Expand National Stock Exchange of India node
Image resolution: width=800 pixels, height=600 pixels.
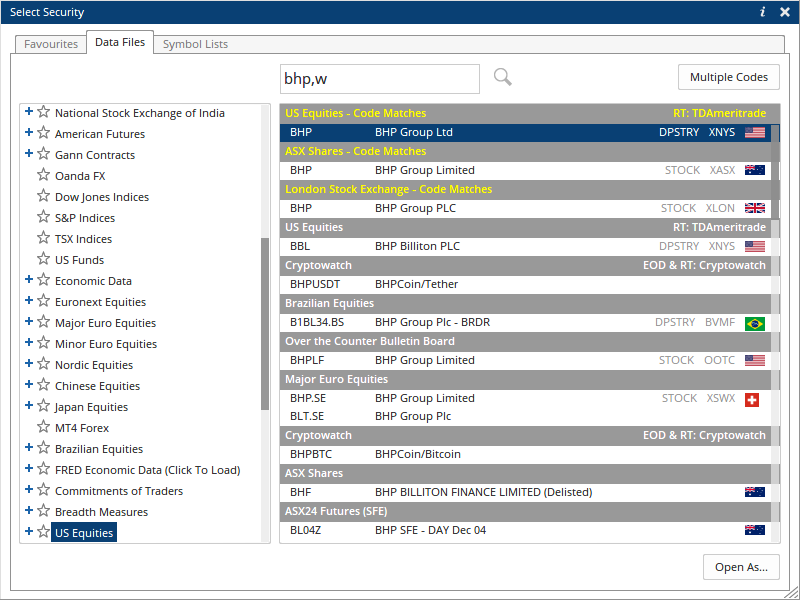[x=29, y=112]
